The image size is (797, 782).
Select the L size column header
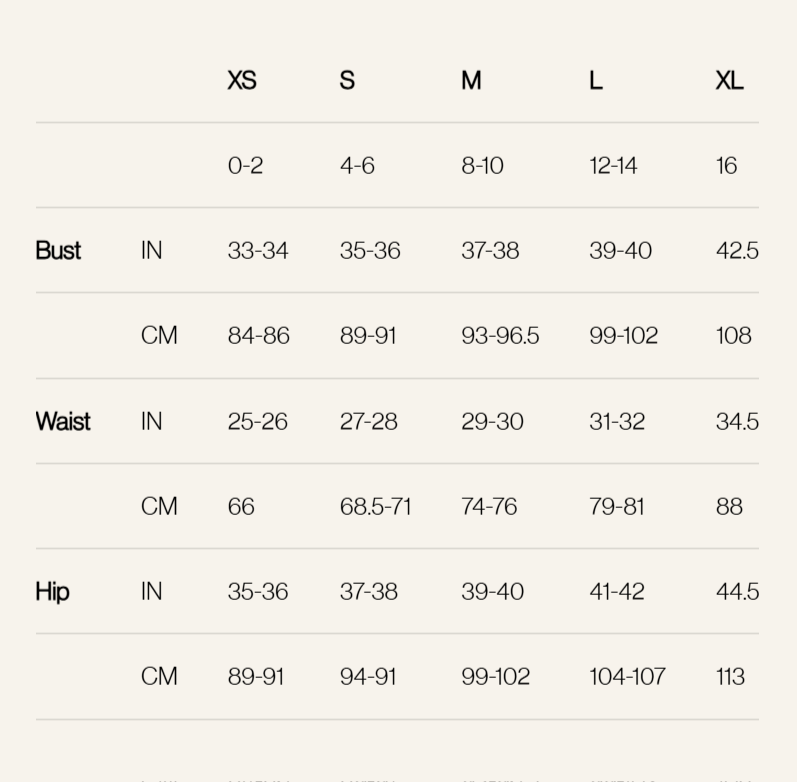[x=596, y=81]
